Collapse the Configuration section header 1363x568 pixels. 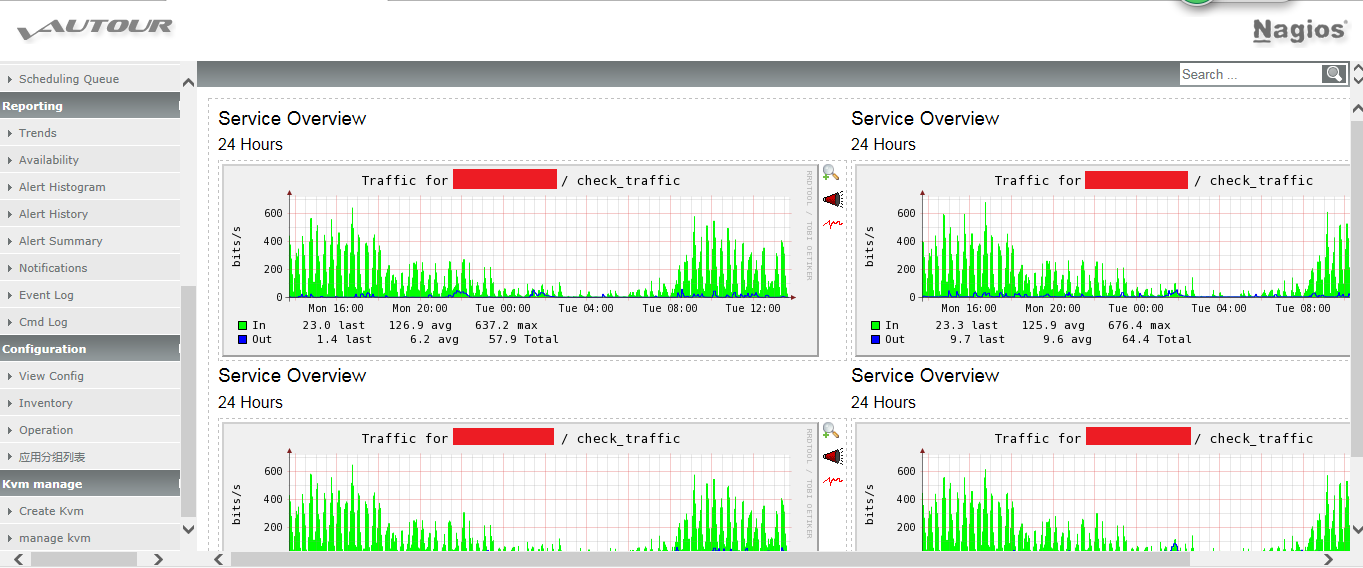[x=90, y=349]
